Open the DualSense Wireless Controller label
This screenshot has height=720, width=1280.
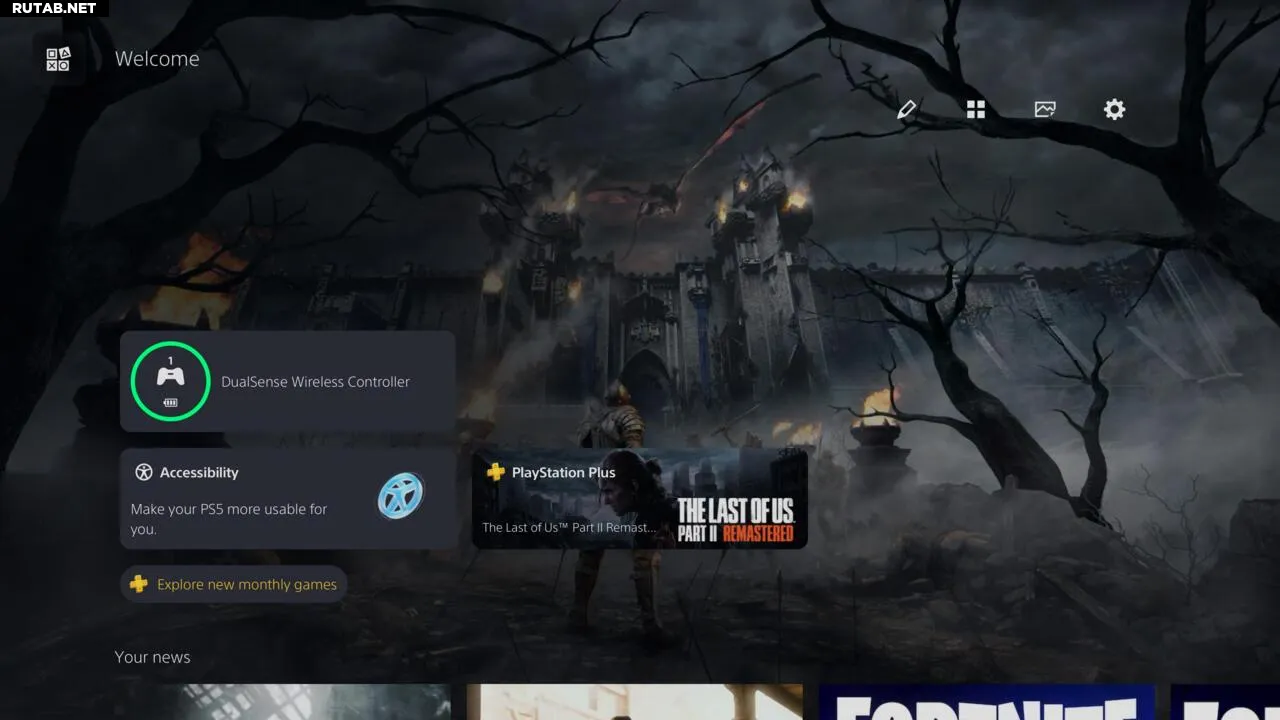(315, 382)
